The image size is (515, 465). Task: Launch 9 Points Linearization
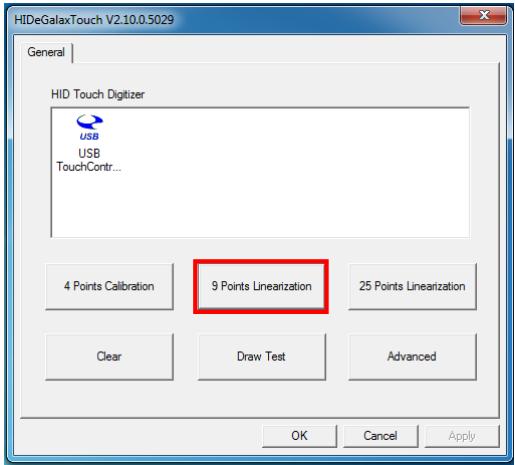tap(261, 286)
